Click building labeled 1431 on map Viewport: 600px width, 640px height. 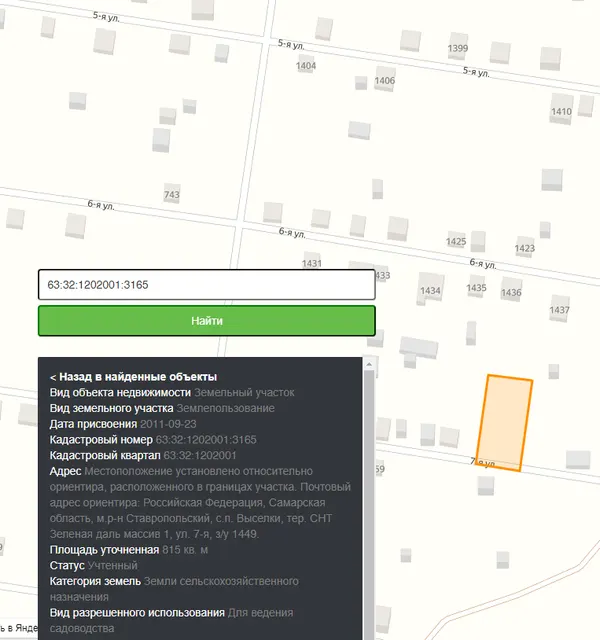click(311, 263)
